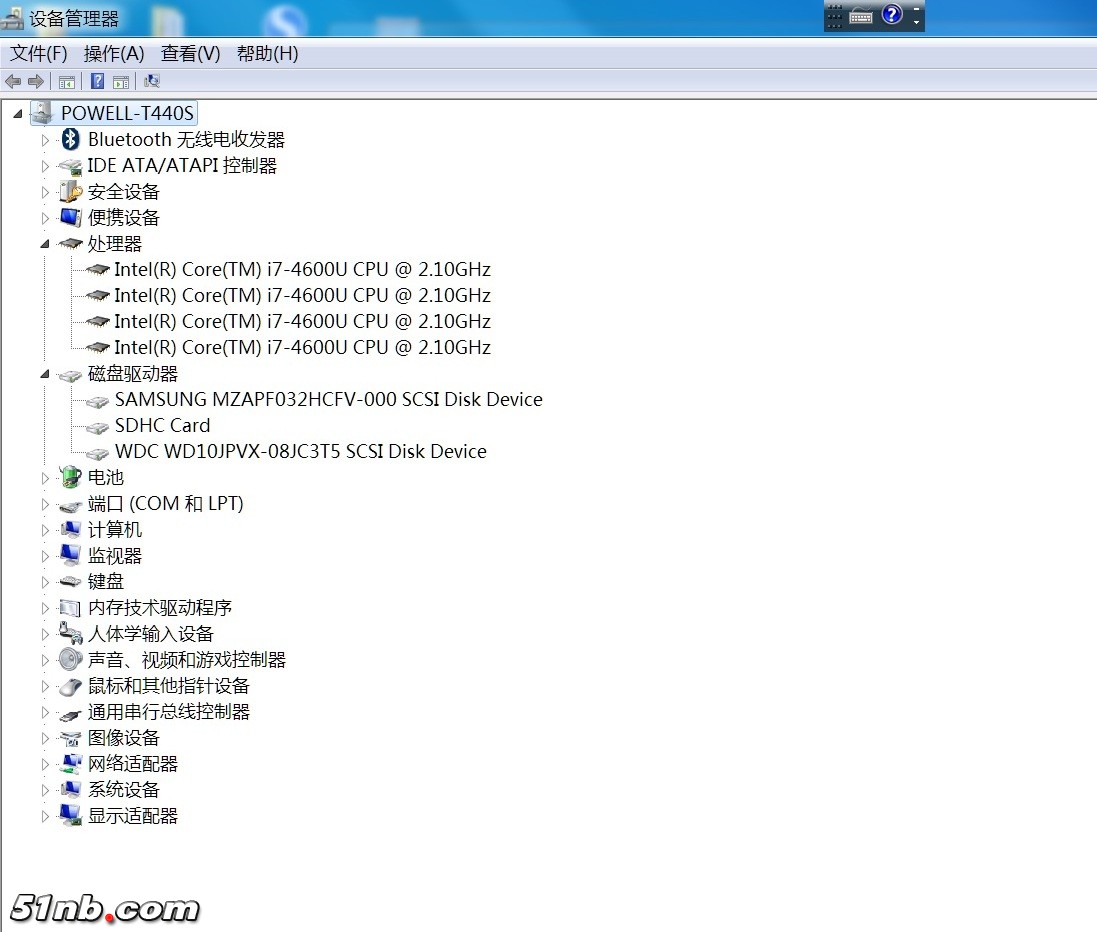This screenshot has height=932, width=1097.
Task: Click the 声音、视频和游戏控制器 speaker icon
Action: pyautogui.click(x=70, y=659)
